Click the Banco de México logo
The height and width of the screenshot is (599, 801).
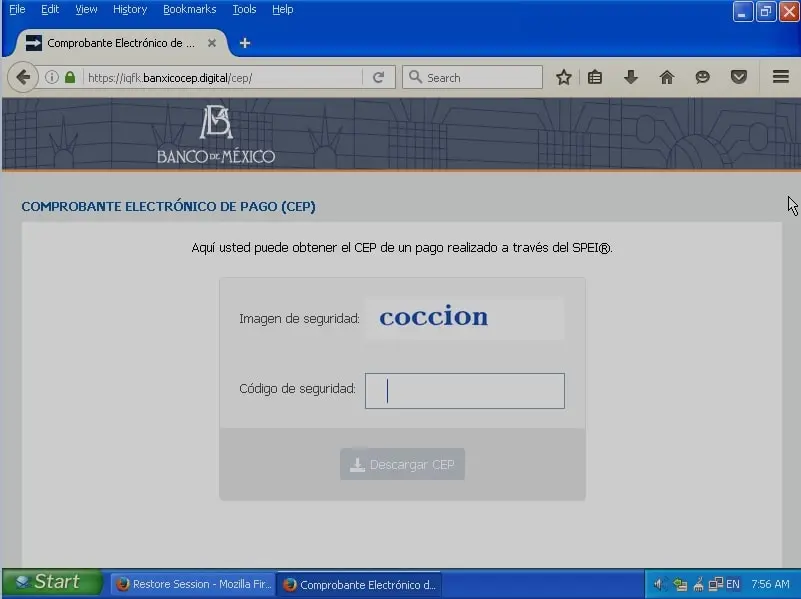click(216, 134)
